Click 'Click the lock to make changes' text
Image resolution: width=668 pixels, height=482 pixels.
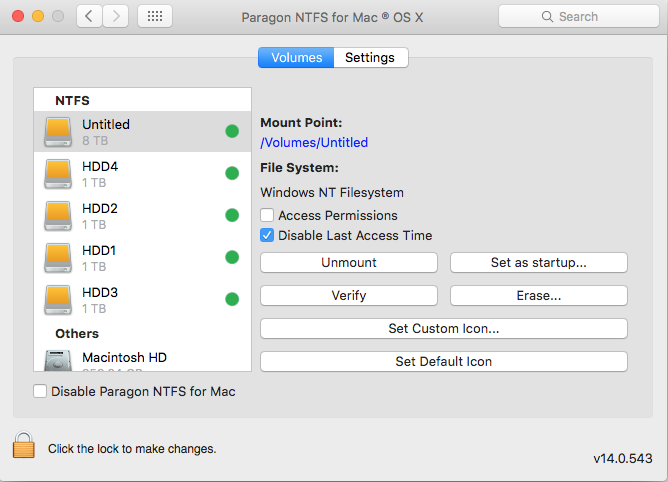pyautogui.click(x=132, y=449)
